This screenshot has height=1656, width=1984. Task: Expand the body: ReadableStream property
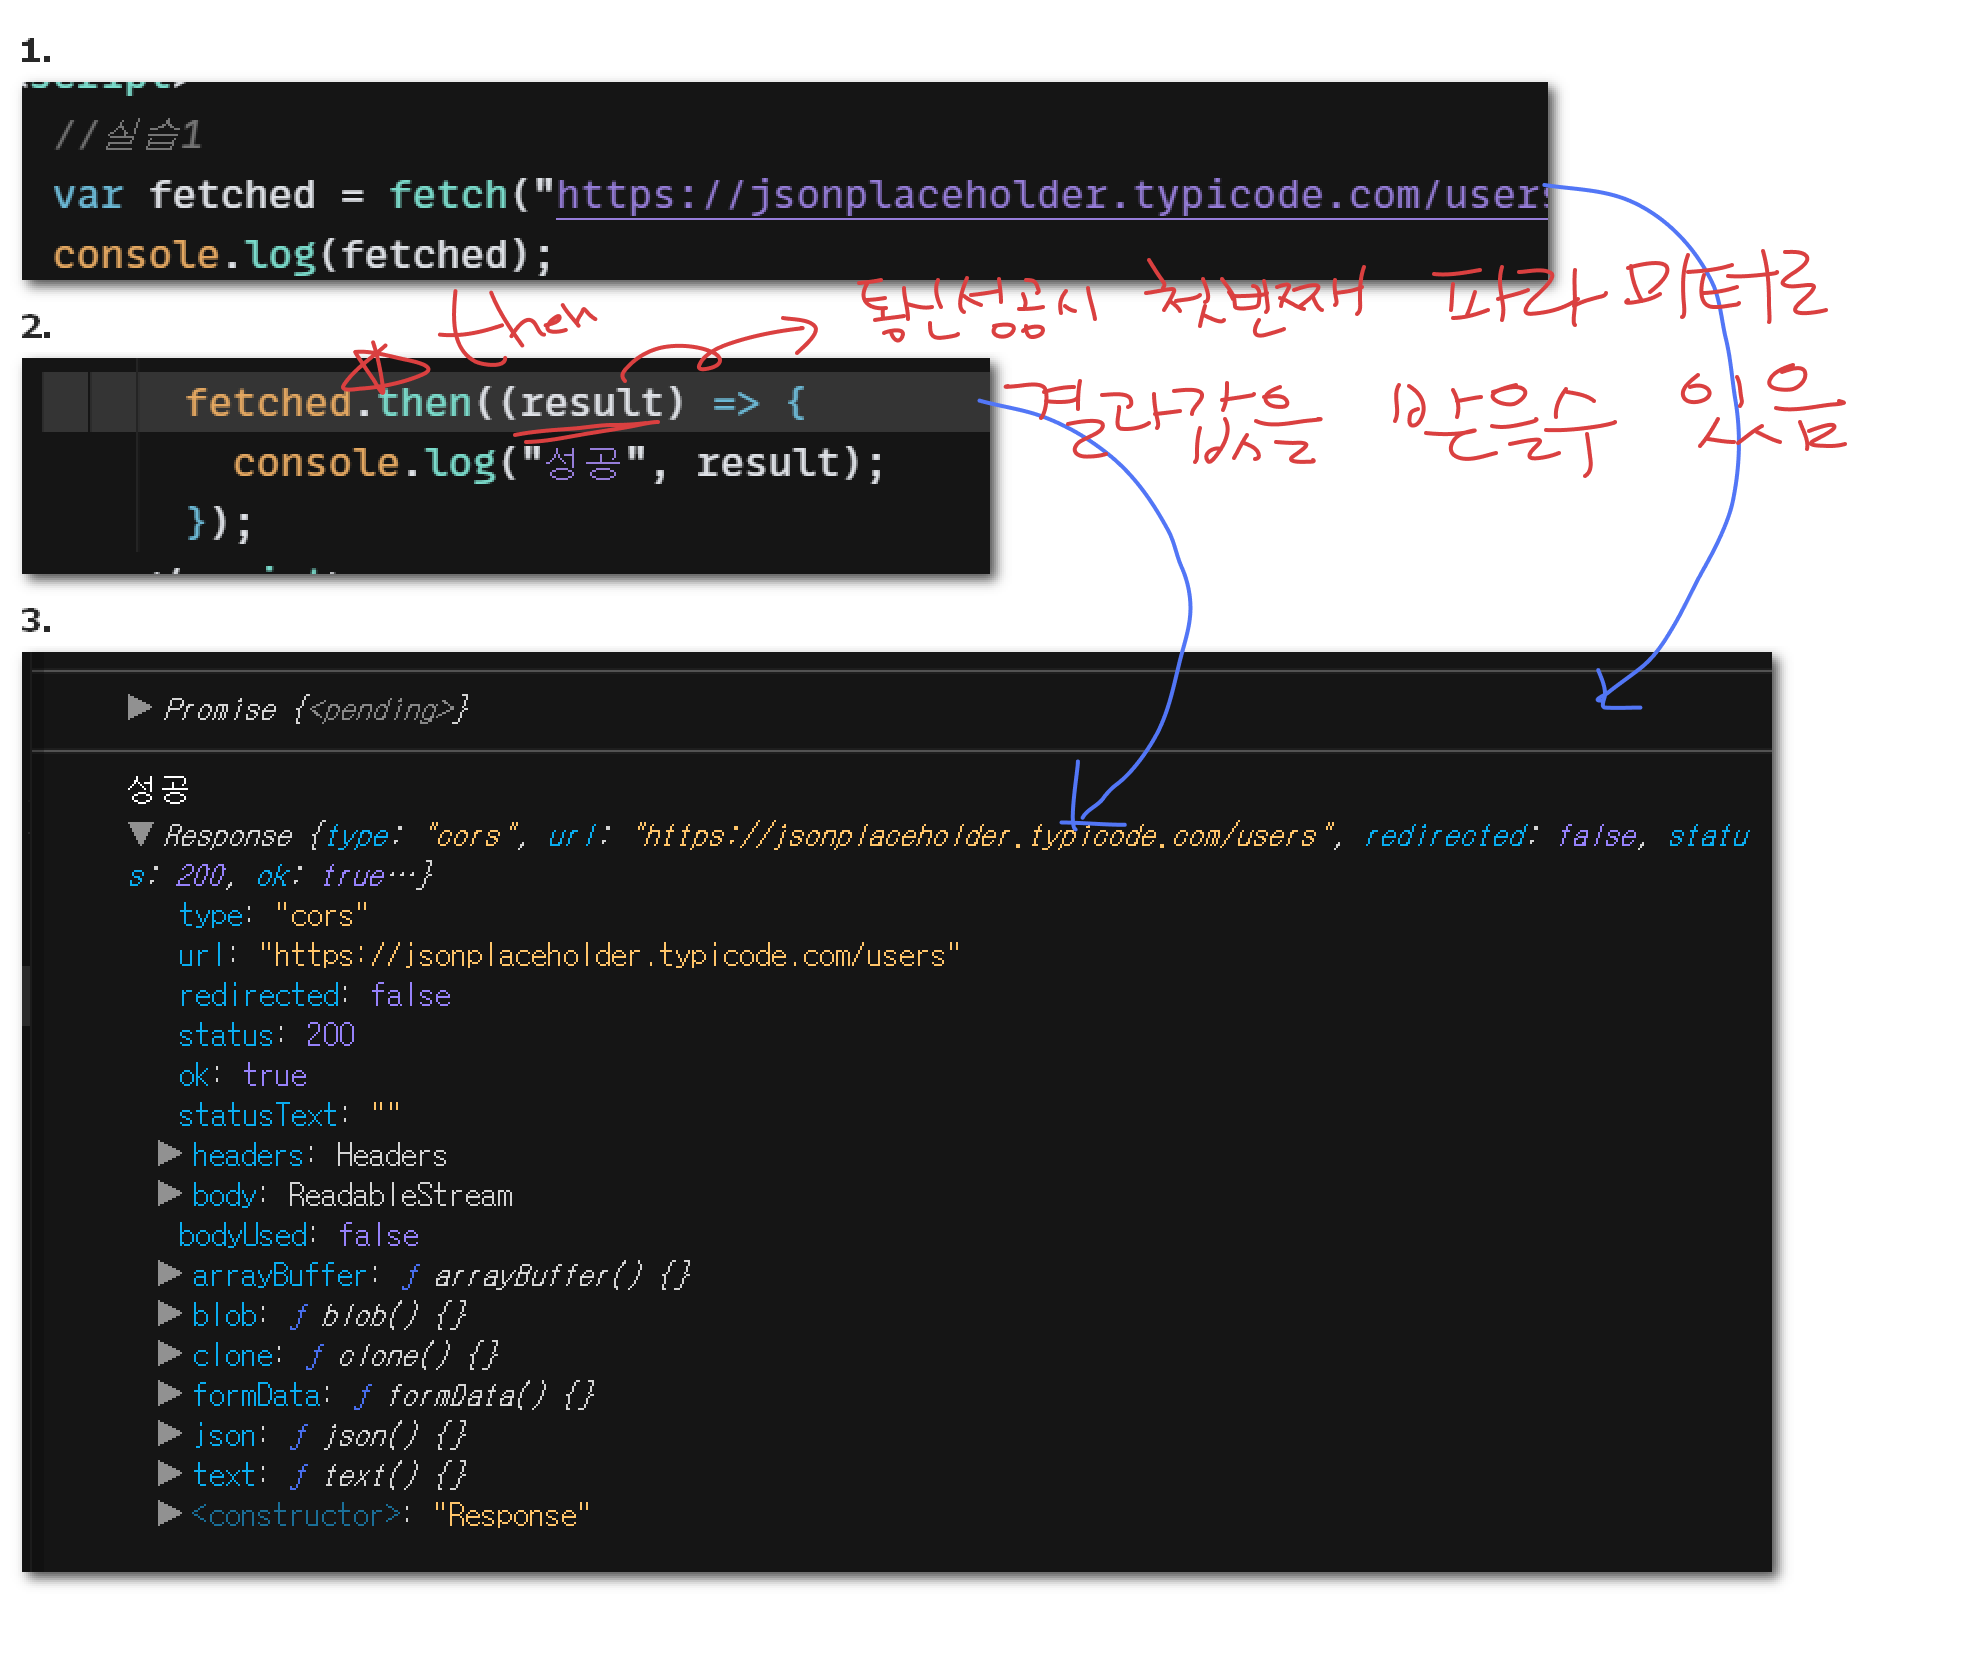(x=169, y=1194)
